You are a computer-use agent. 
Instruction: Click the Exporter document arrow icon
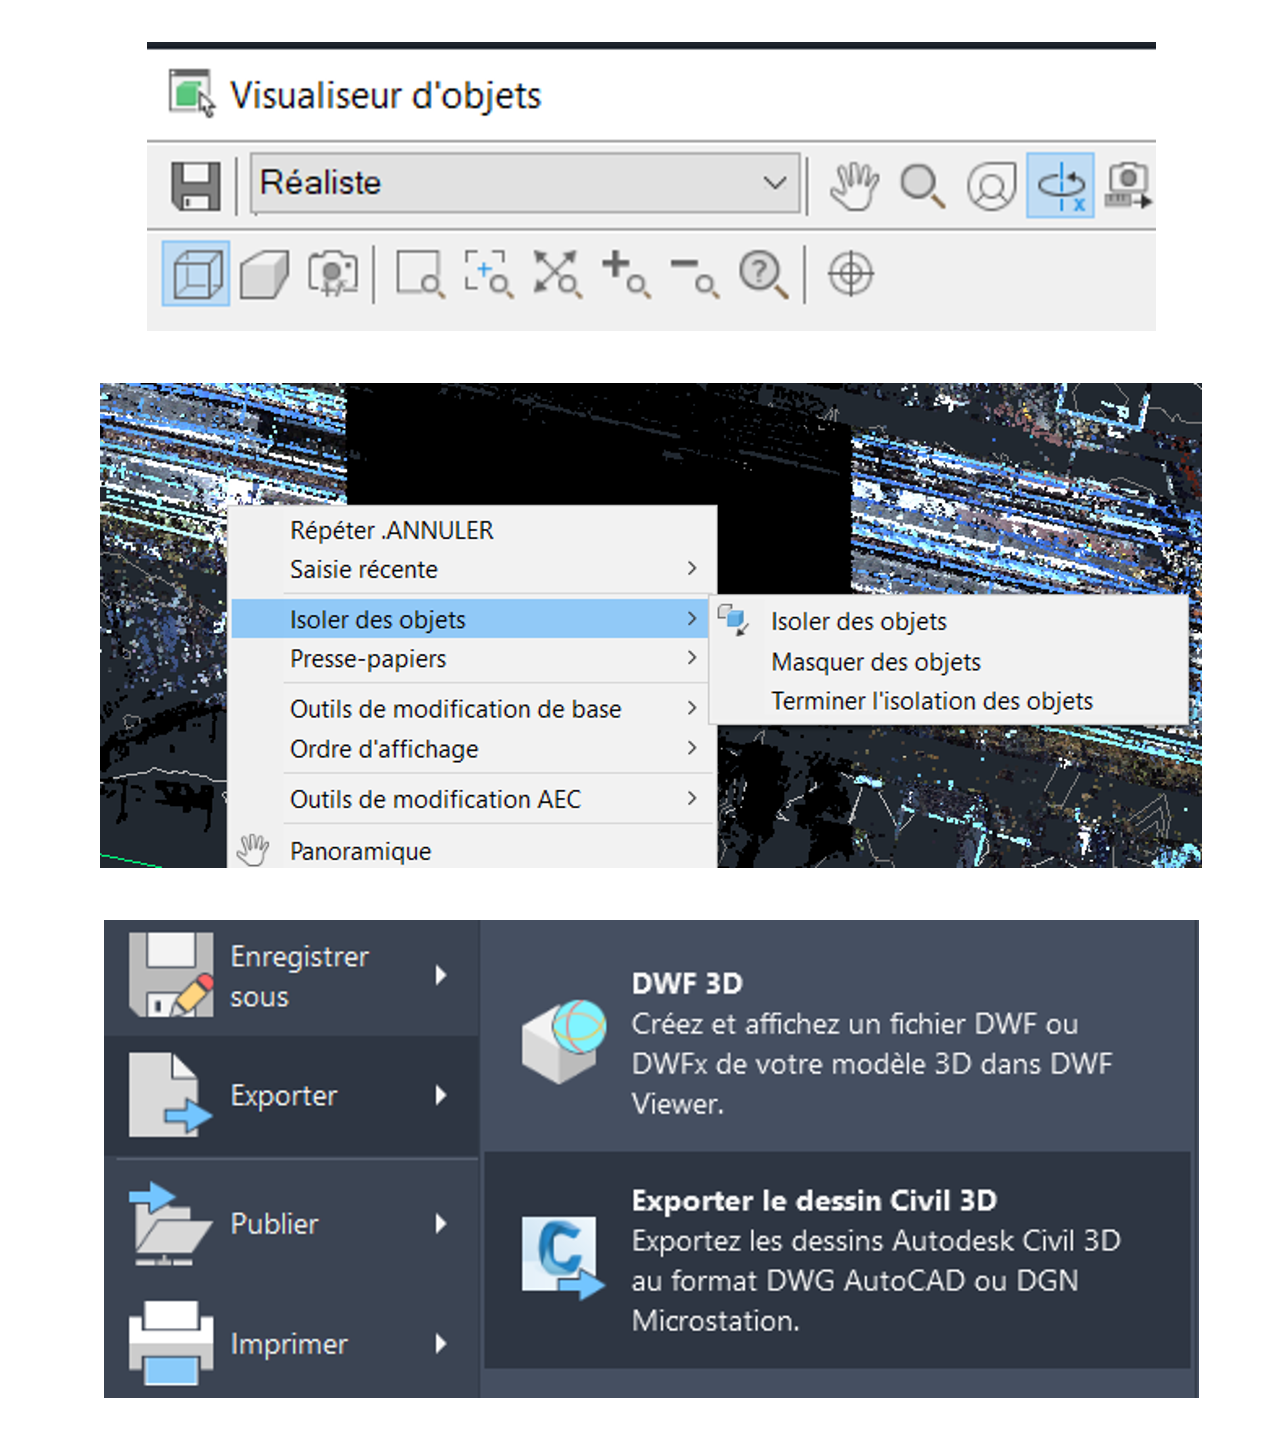(171, 1095)
